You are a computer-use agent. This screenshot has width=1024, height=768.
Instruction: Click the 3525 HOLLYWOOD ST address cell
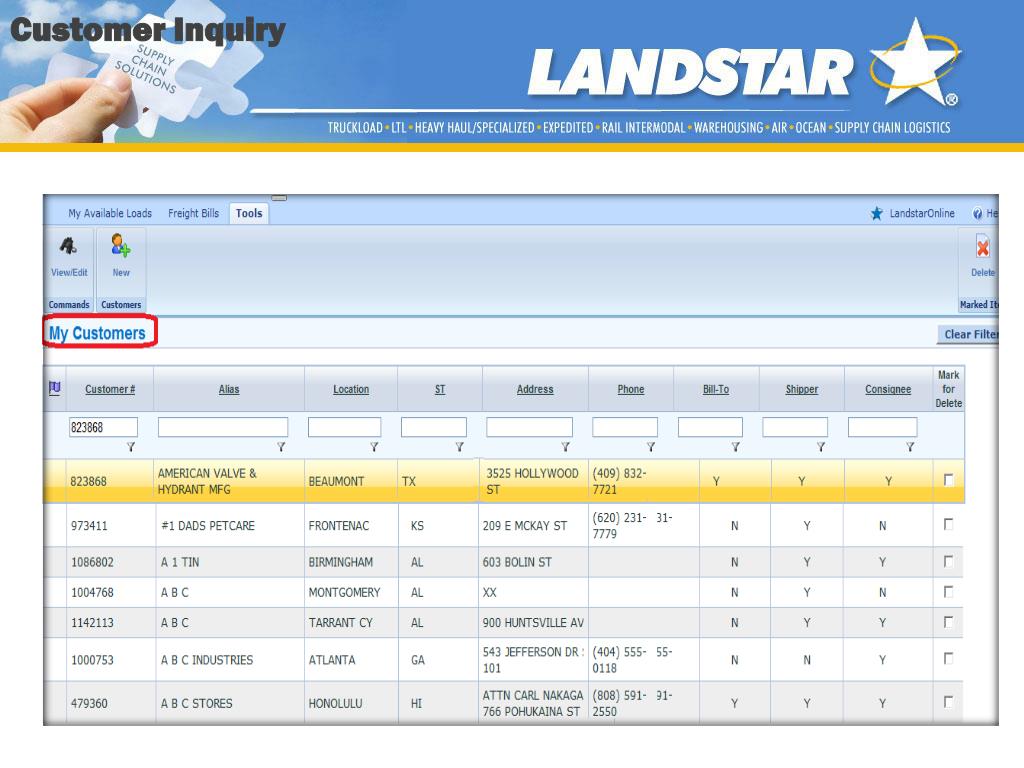pyautogui.click(x=532, y=481)
